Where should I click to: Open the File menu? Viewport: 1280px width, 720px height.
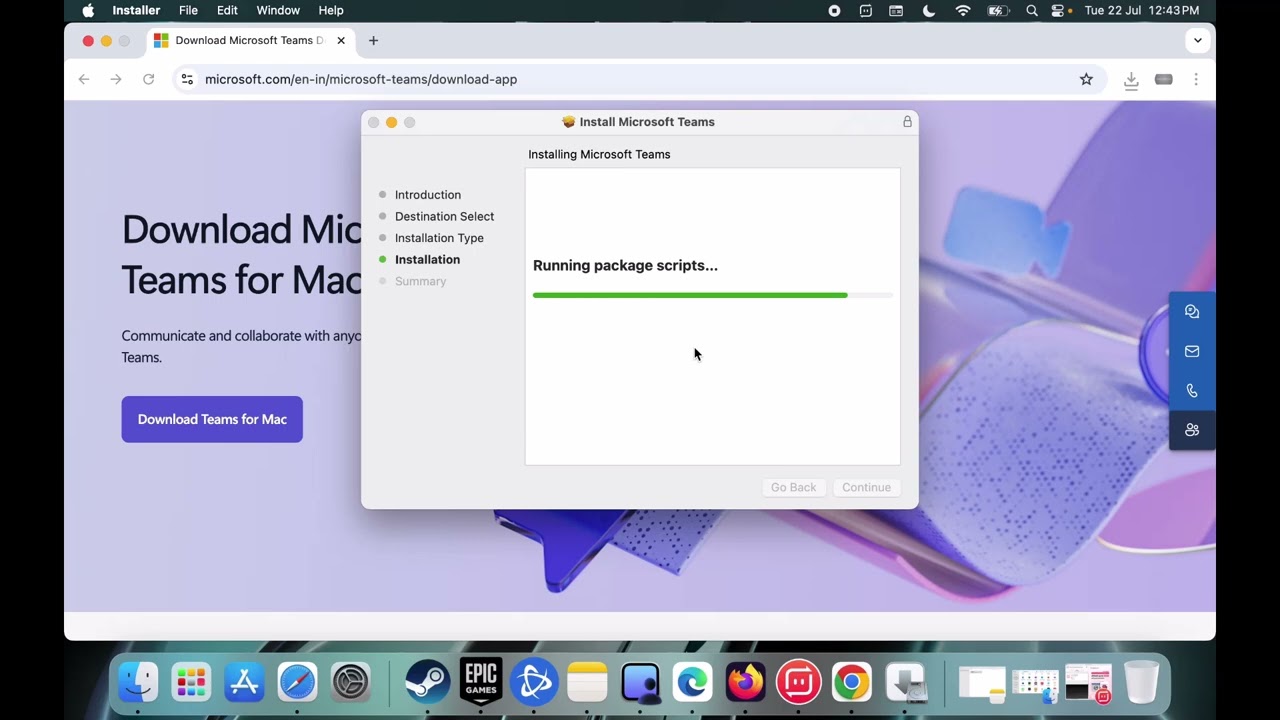(x=188, y=10)
